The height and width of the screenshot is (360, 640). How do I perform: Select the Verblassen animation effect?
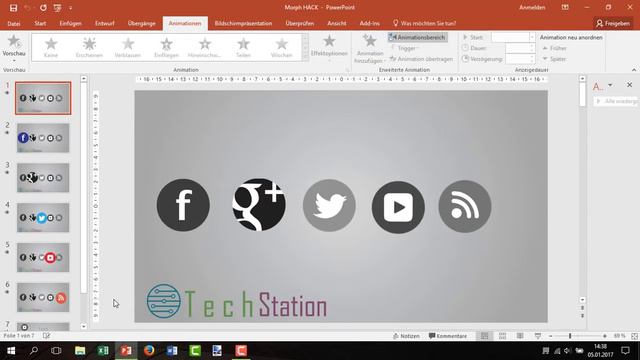click(128, 47)
